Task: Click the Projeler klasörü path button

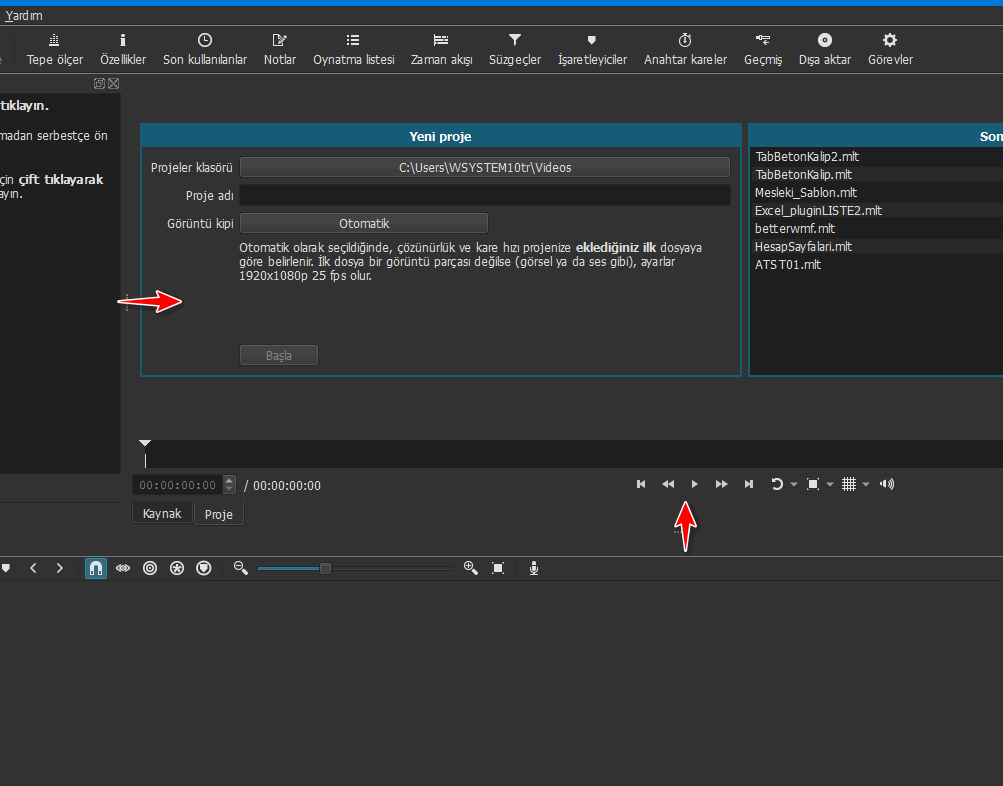Action: (484, 167)
